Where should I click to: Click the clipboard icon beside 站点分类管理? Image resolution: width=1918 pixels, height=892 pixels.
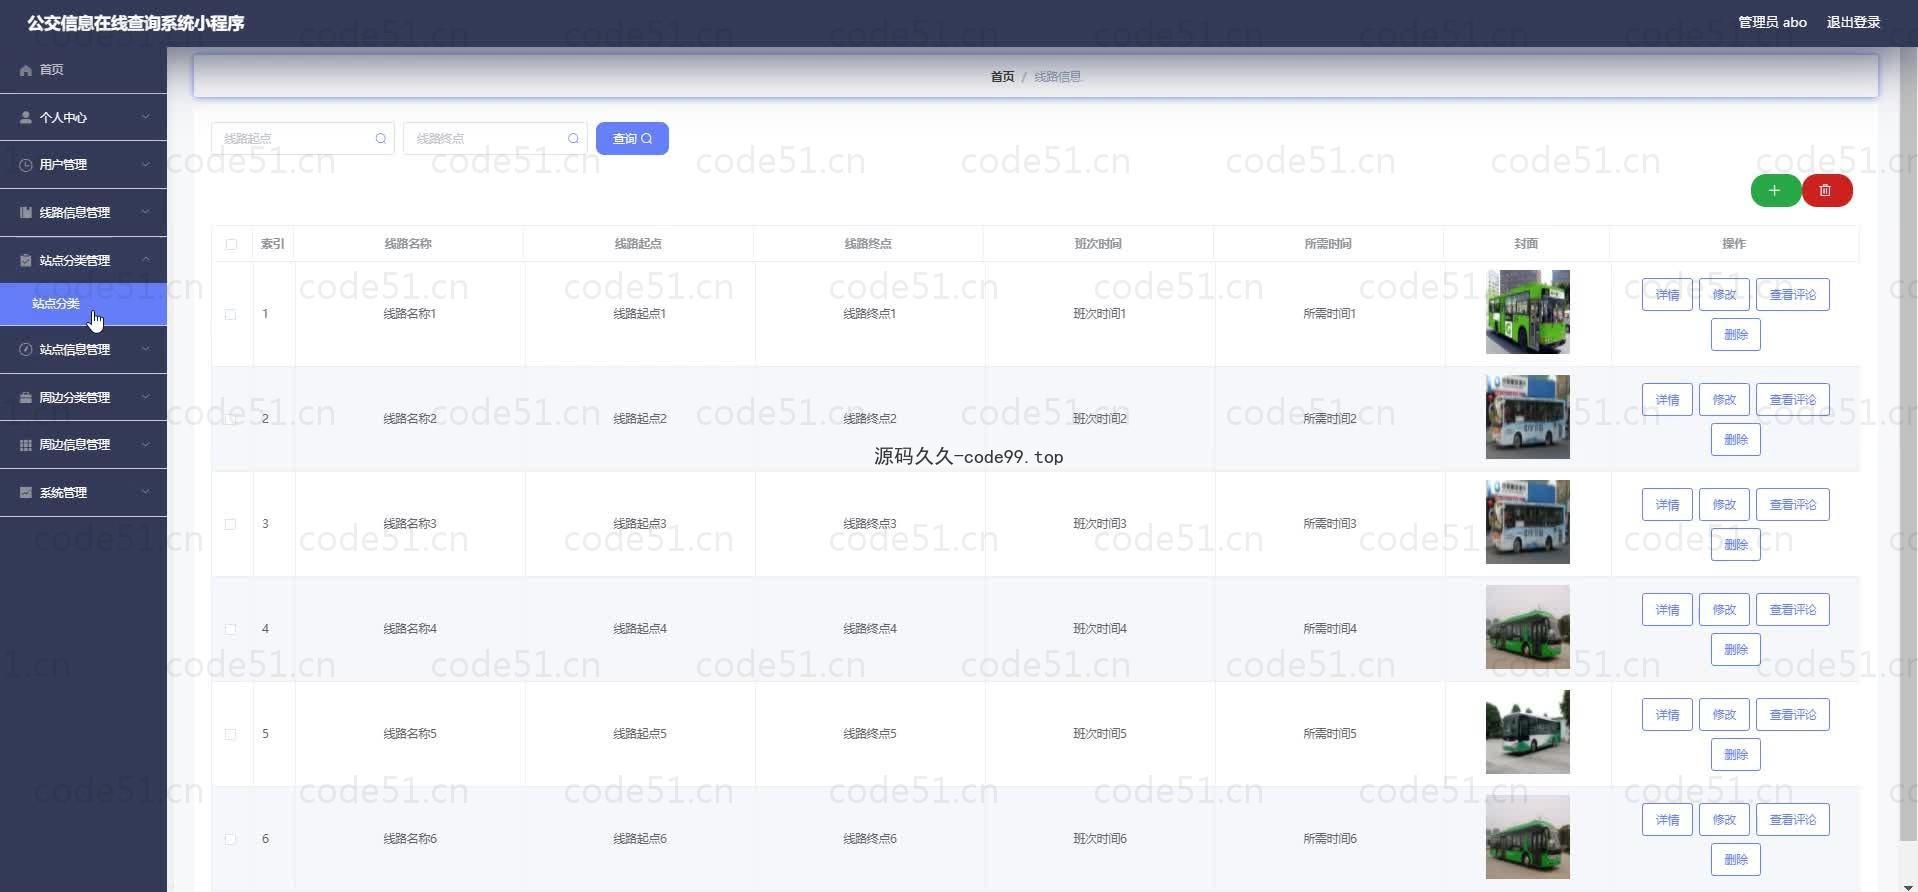pyautogui.click(x=26, y=260)
